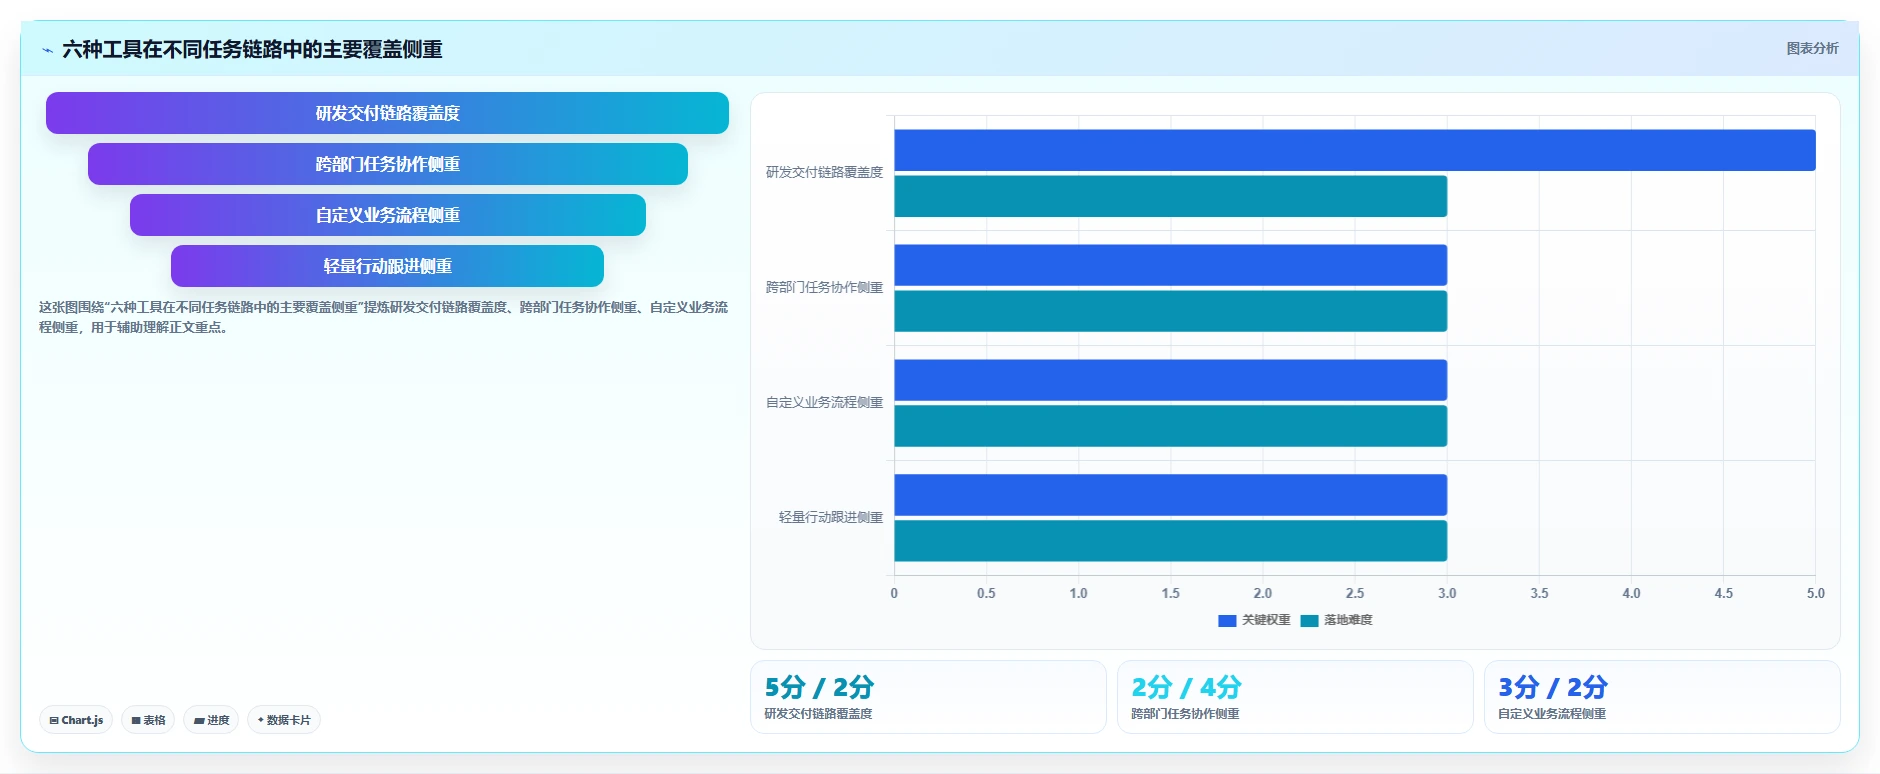Click the description paragraph under the funnel
This screenshot has width=1880, height=774.
[383, 317]
